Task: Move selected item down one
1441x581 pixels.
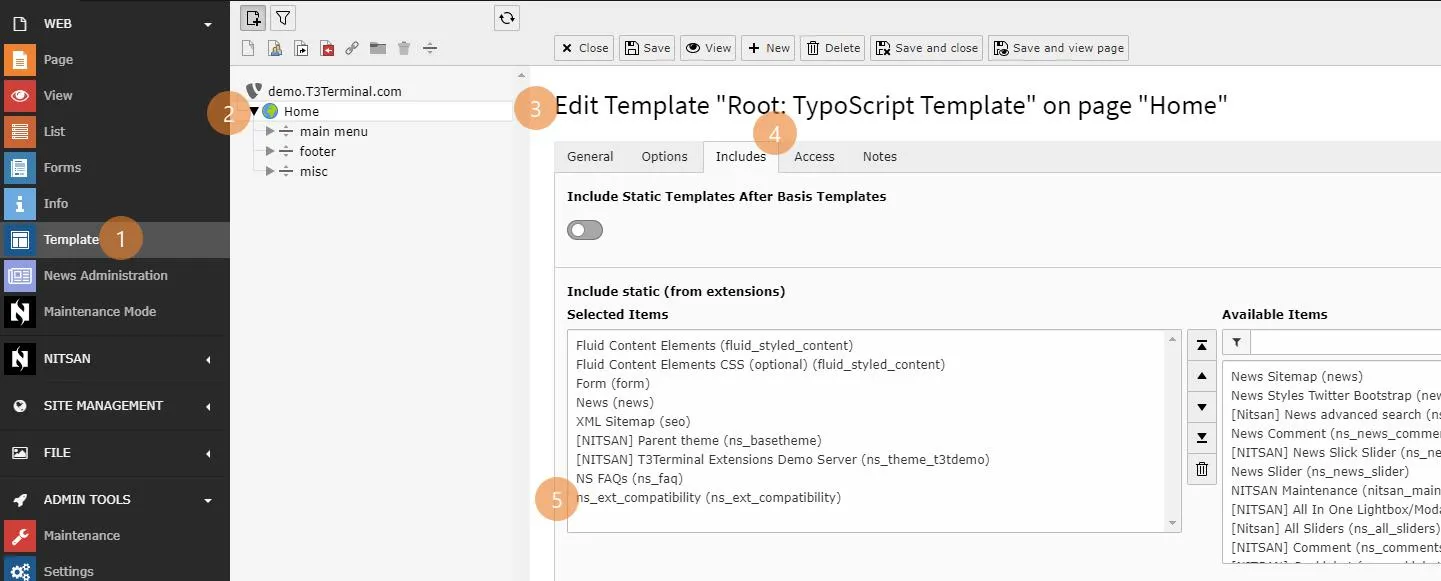Action: tap(1202, 407)
